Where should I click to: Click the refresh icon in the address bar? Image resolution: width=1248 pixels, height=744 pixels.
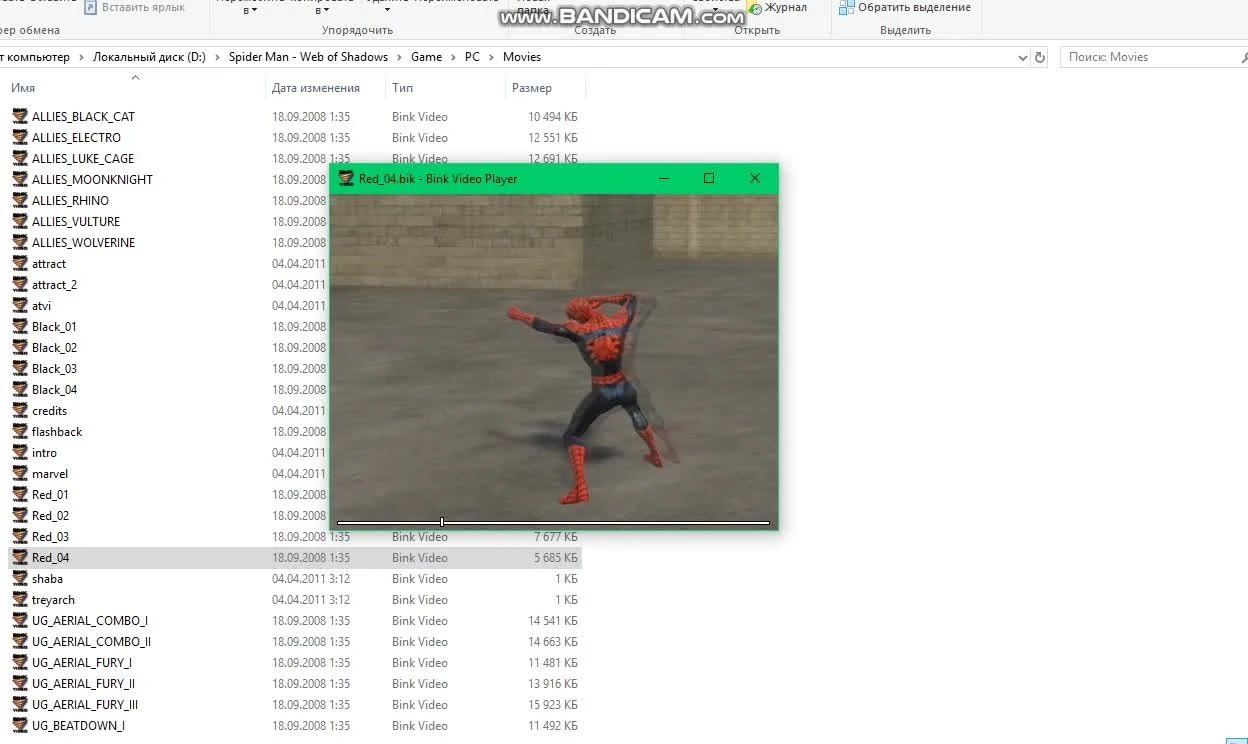1039,57
